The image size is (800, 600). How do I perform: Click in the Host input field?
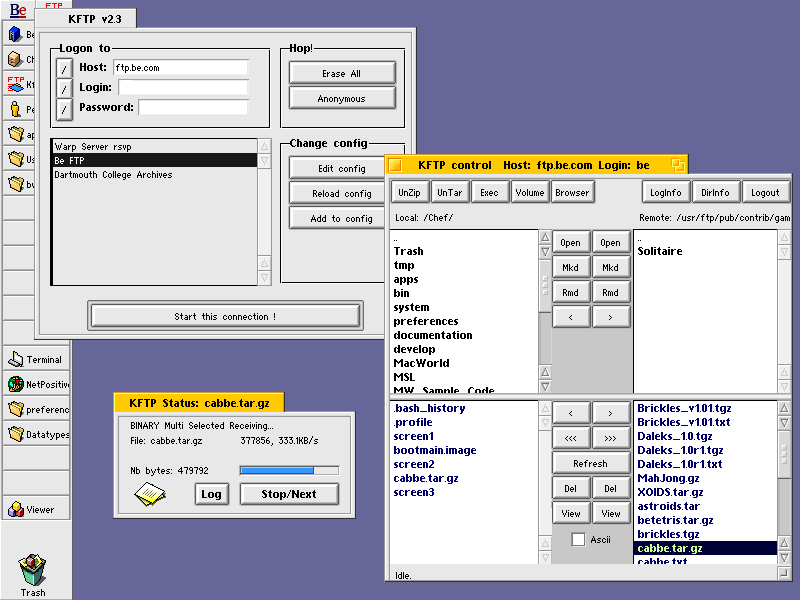[181, 67]
